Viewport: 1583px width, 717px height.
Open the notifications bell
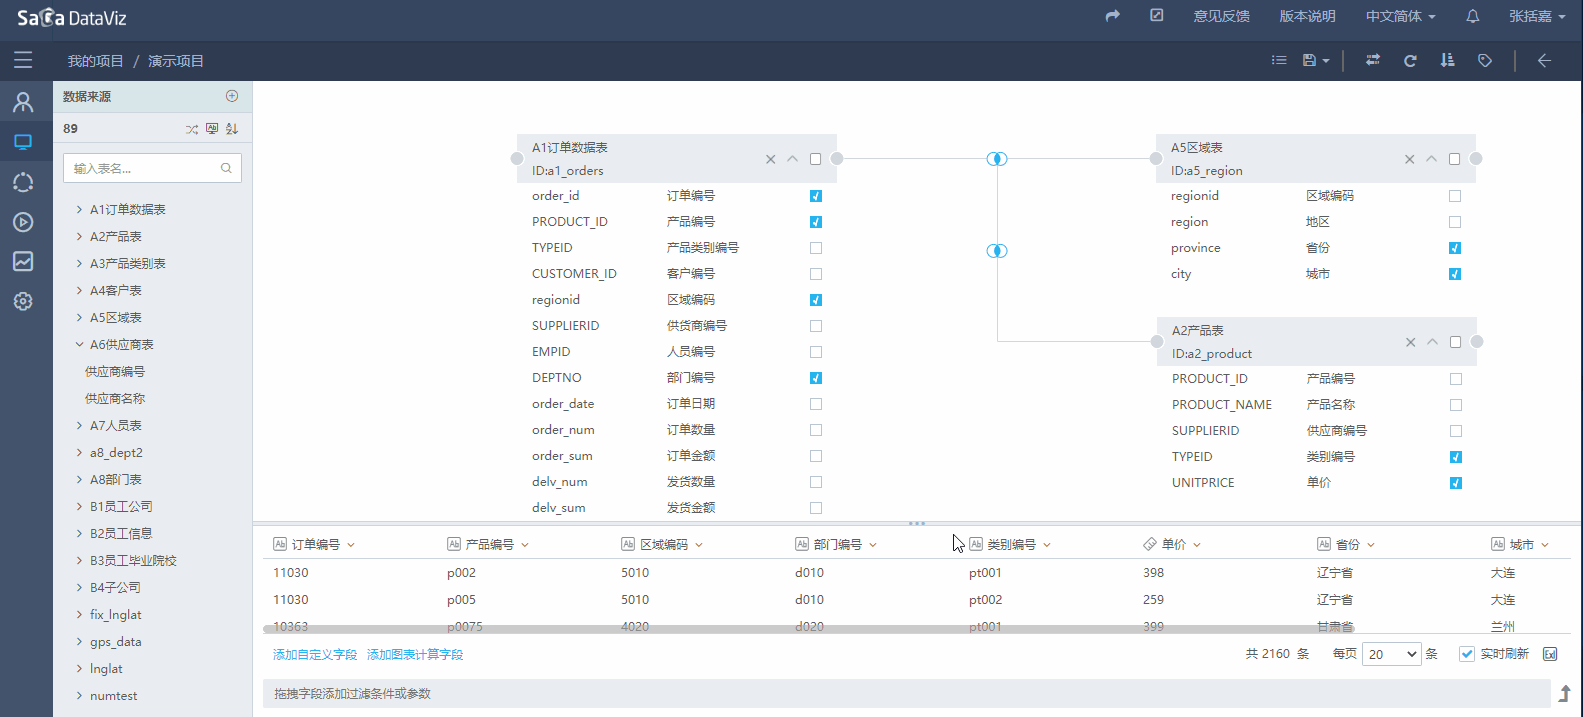coord(1473,16)
